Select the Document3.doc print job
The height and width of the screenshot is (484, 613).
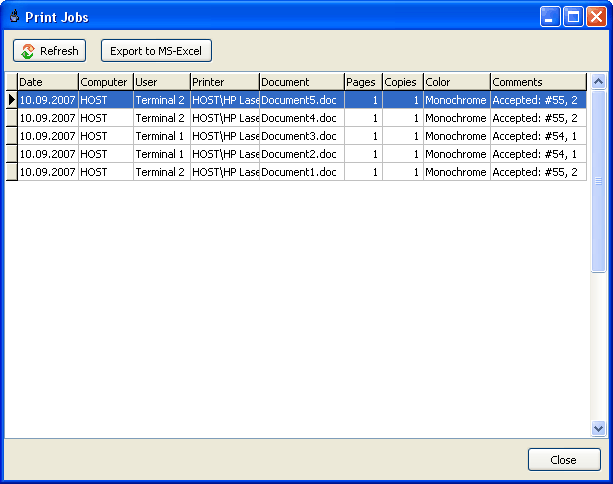(299, 136)
